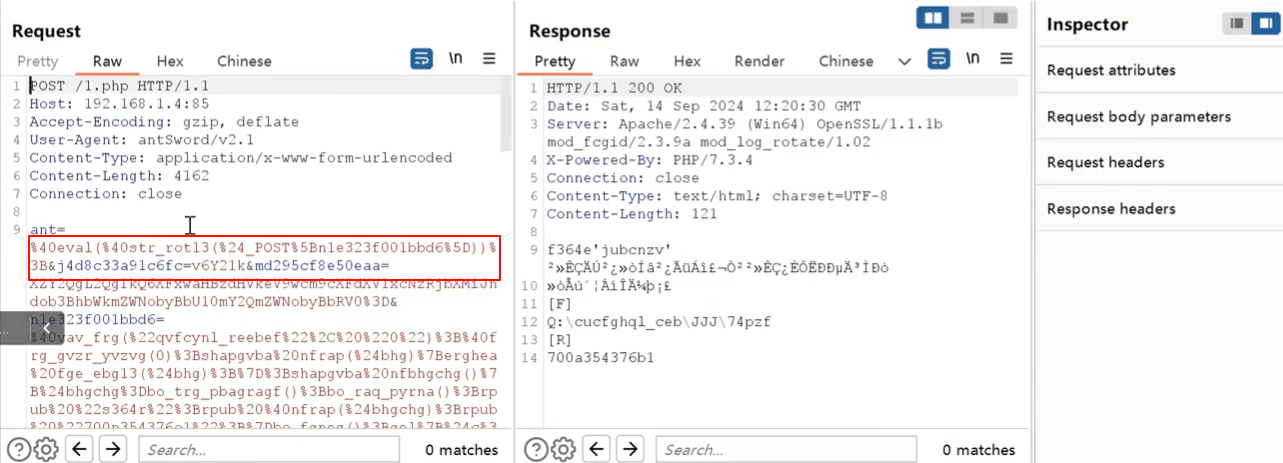
Task: Click the Request panel vertical scrollbar
Action: point(505,115)
